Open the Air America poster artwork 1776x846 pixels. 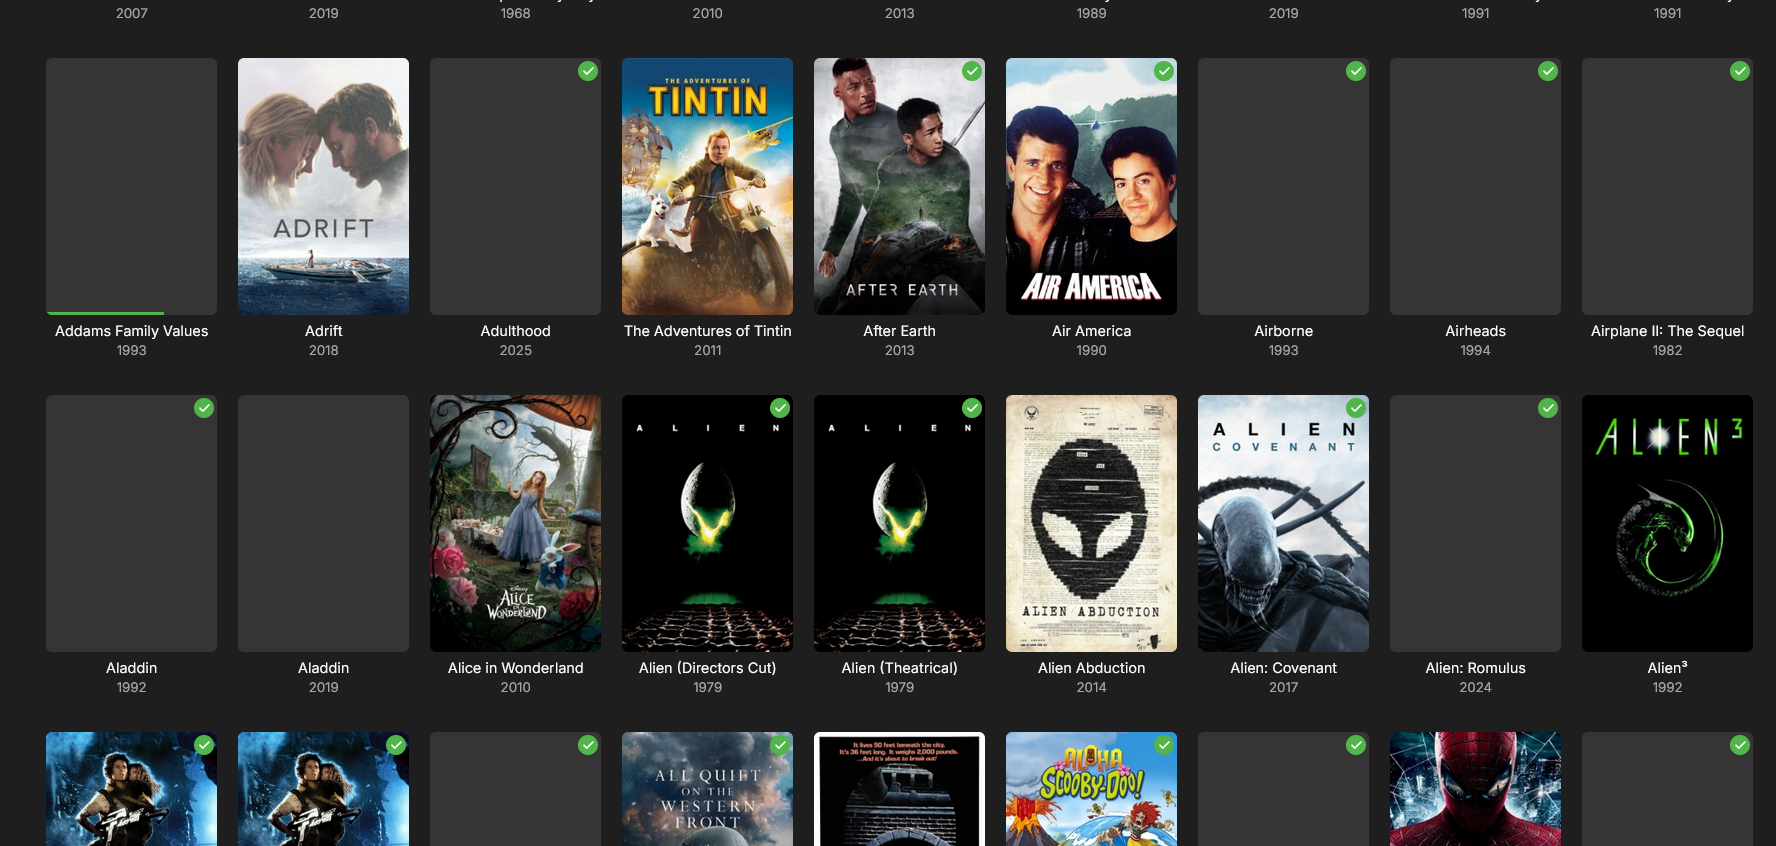click(x=1091, y=186)
